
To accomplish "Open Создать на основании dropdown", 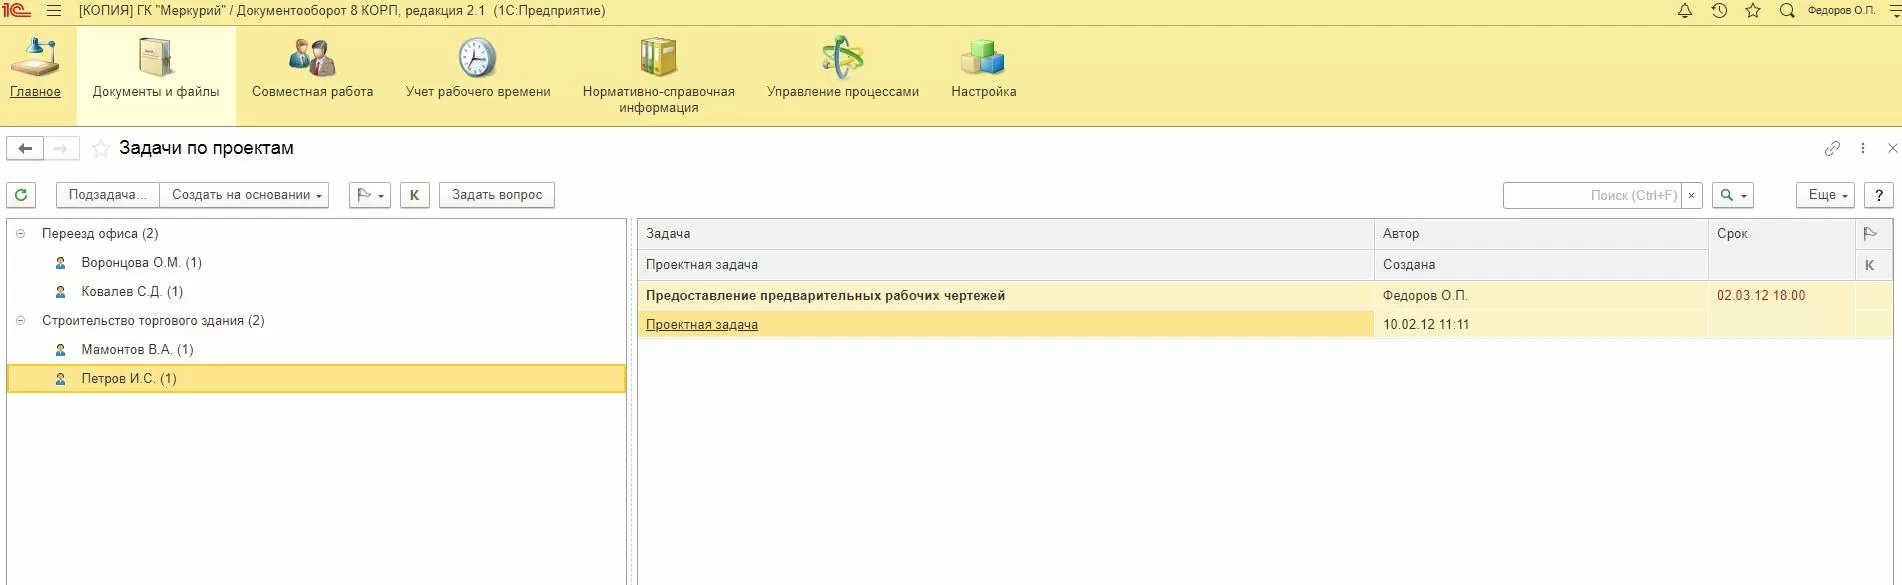I will point(245,195).
